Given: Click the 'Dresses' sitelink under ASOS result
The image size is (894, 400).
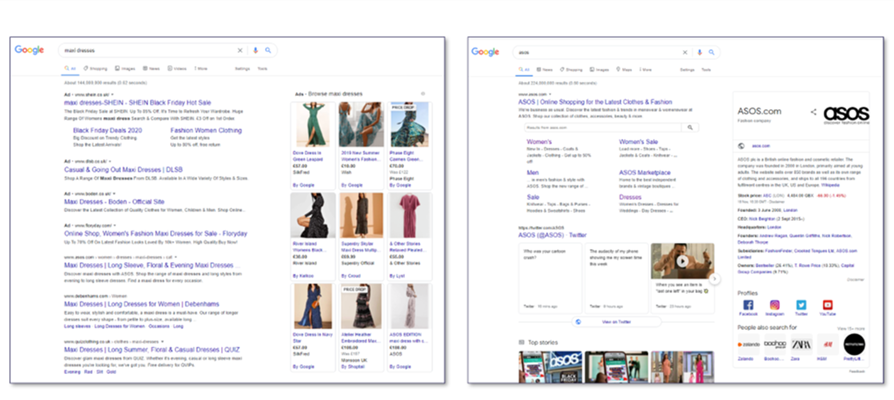Looking at the screenshot, I should (630, 197).
